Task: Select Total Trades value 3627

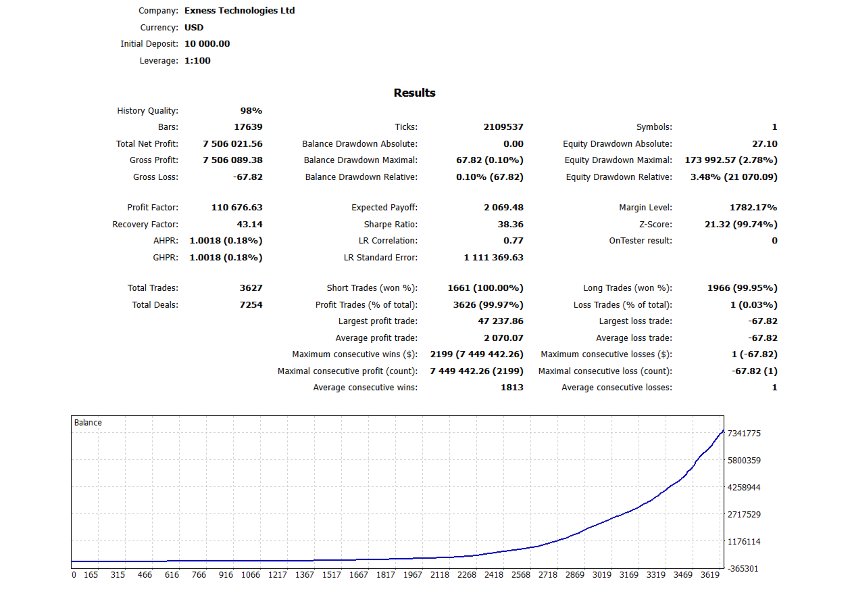Action: 251,288
